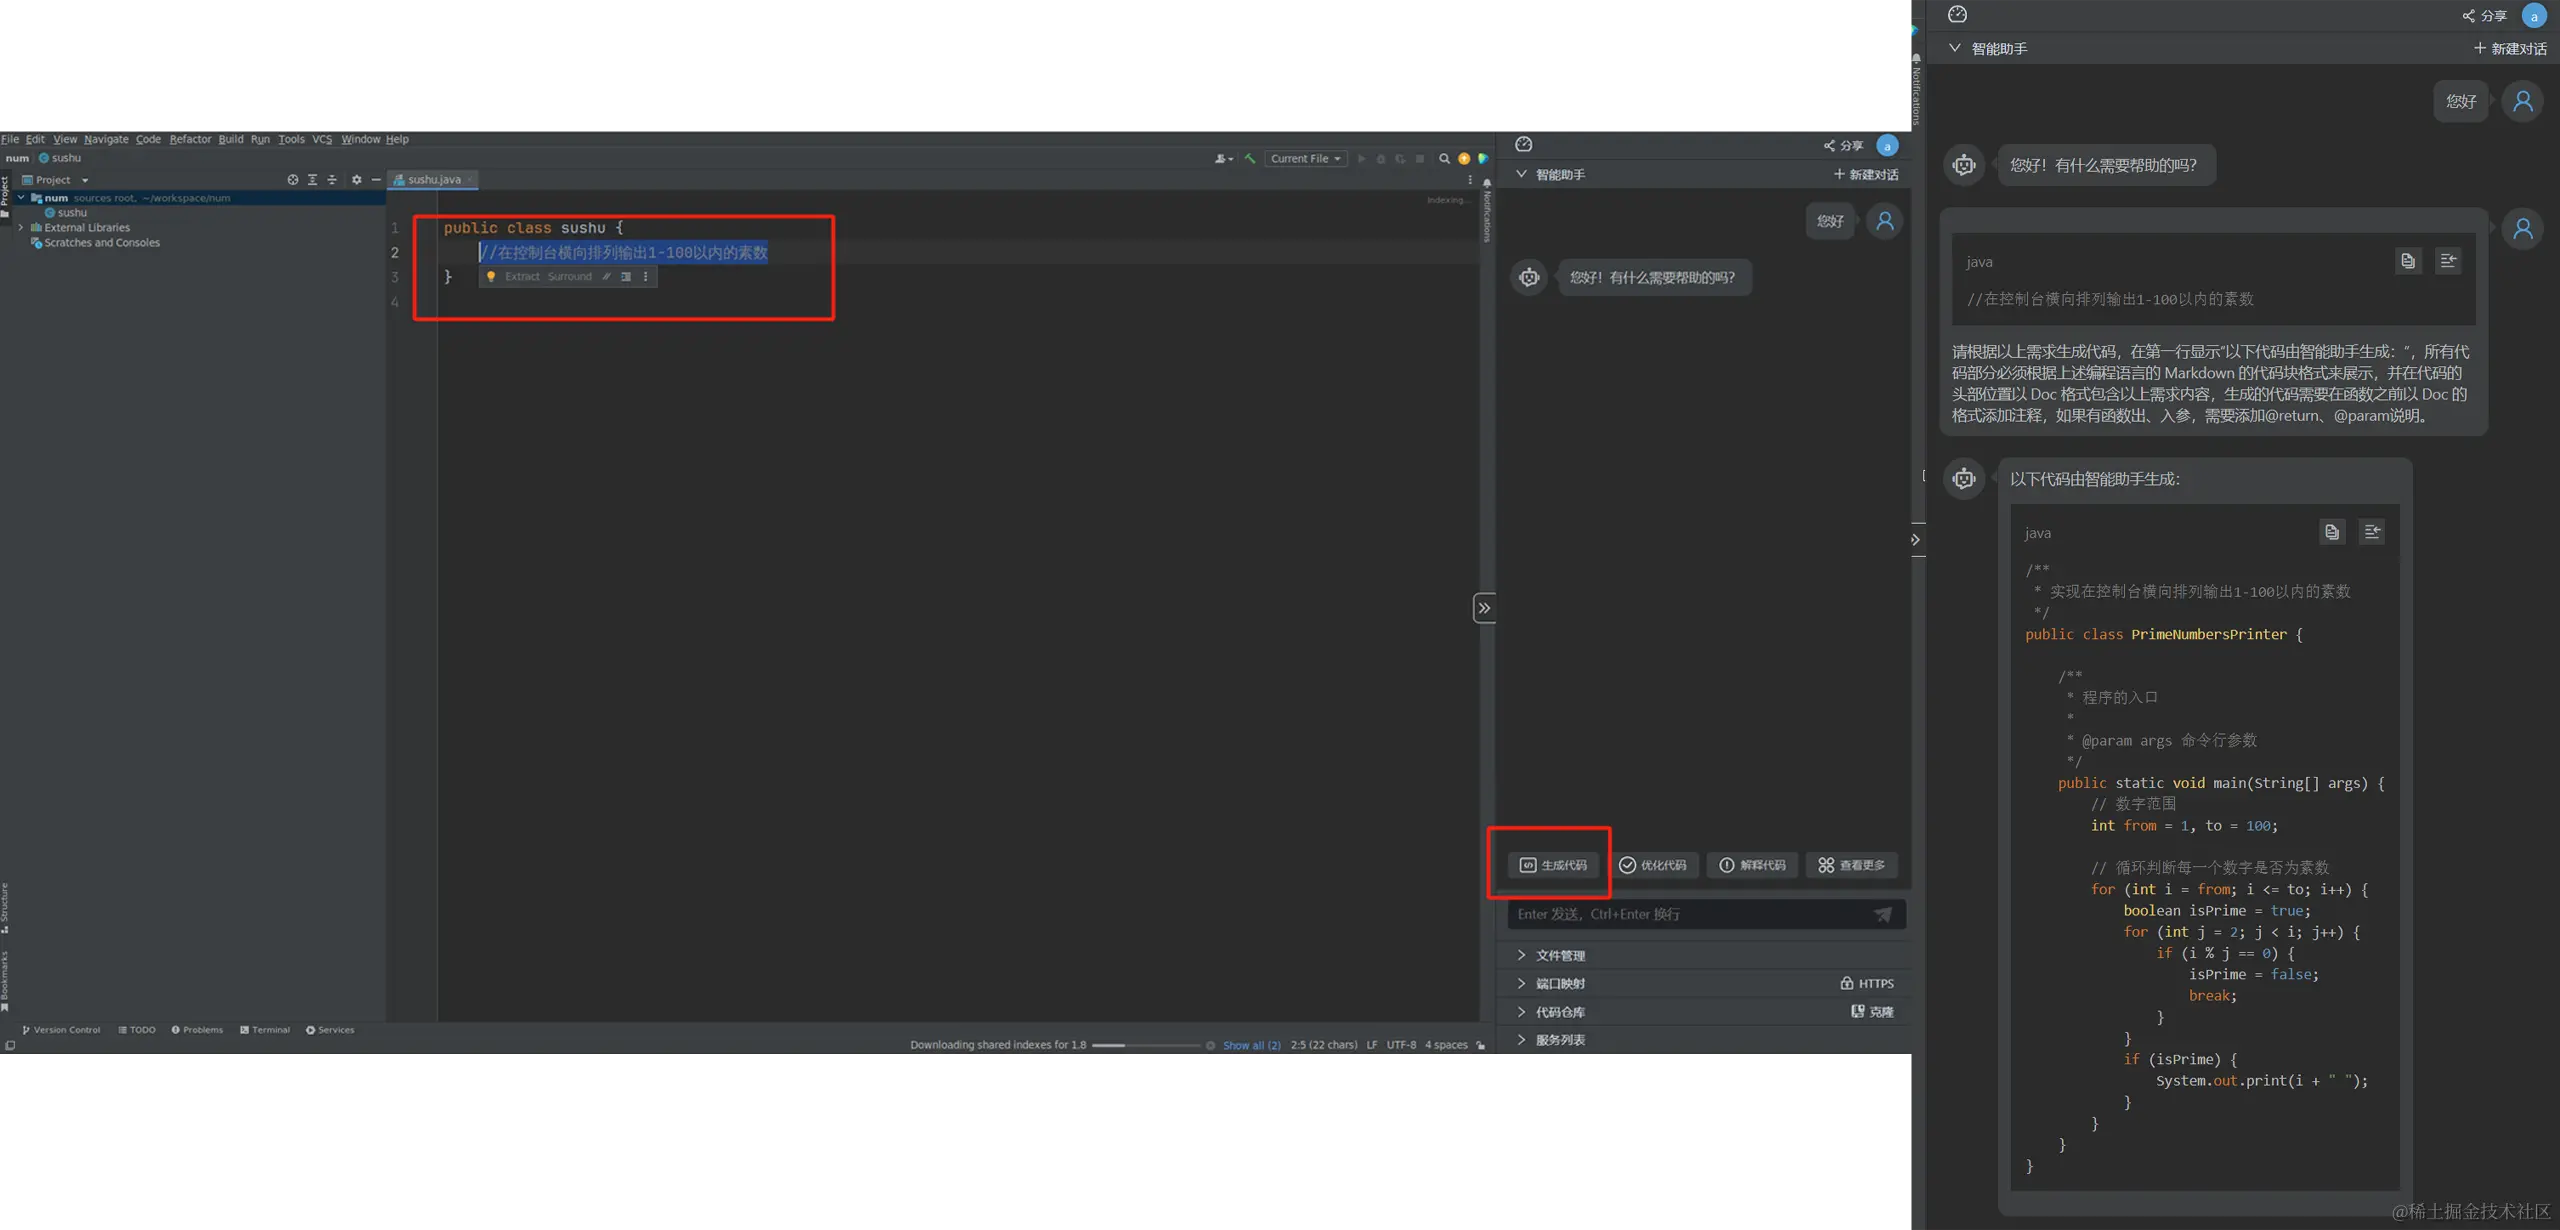This screenshot has width=2560, height=1230.
Task: Click the Collapse All icon in Project panel
Action: 332,180
